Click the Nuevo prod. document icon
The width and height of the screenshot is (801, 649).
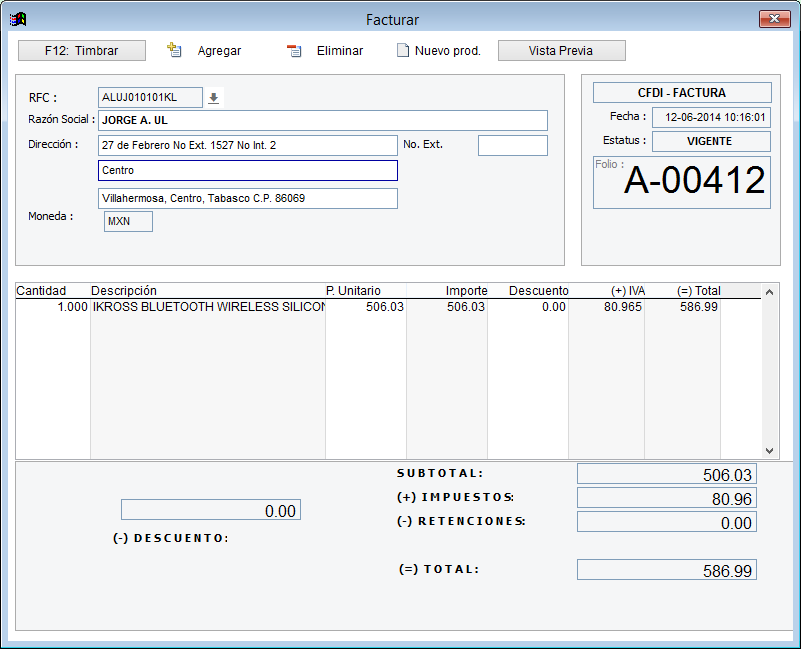click(403, 50)
